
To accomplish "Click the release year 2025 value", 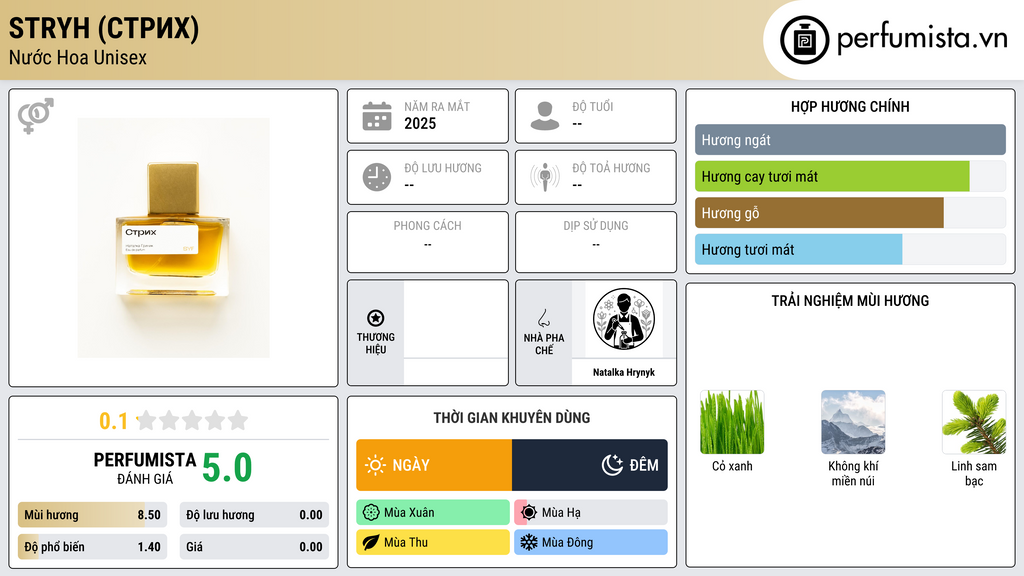I will 420,123.
